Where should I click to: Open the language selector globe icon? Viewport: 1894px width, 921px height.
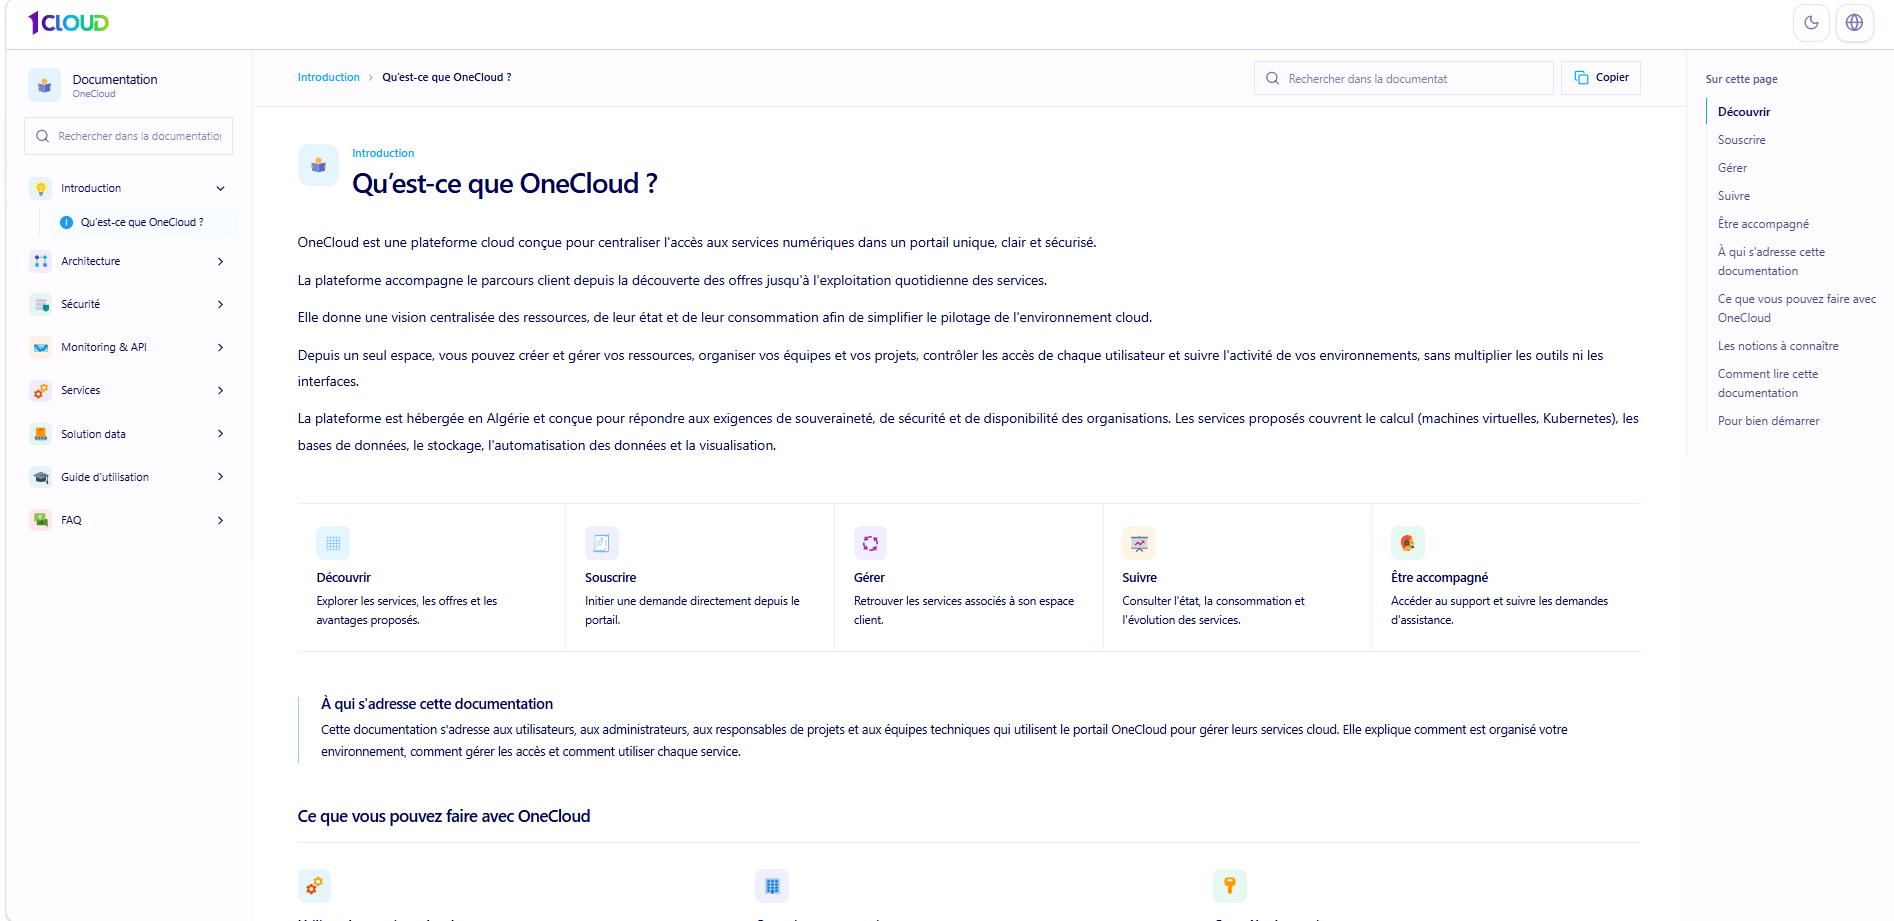pyautogui.click(x=1854, y=23)
